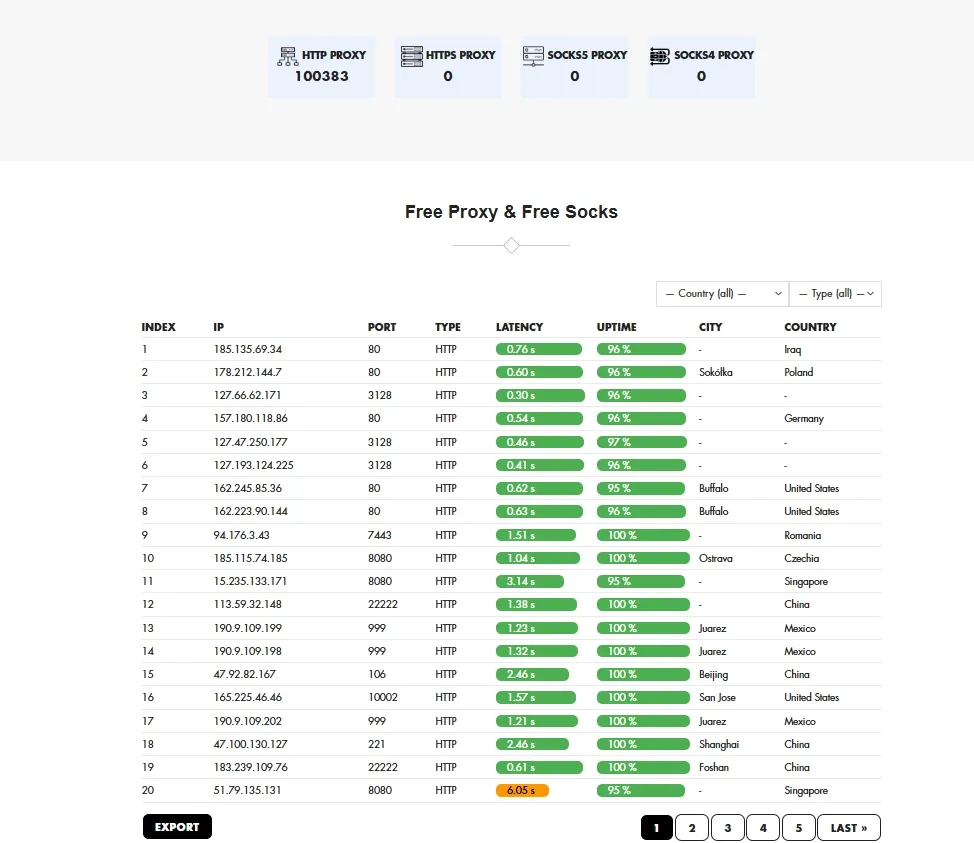Click the SOCKS4 Proxy card
The height and width of the screenshot is (843, 974).
(701, 67)
